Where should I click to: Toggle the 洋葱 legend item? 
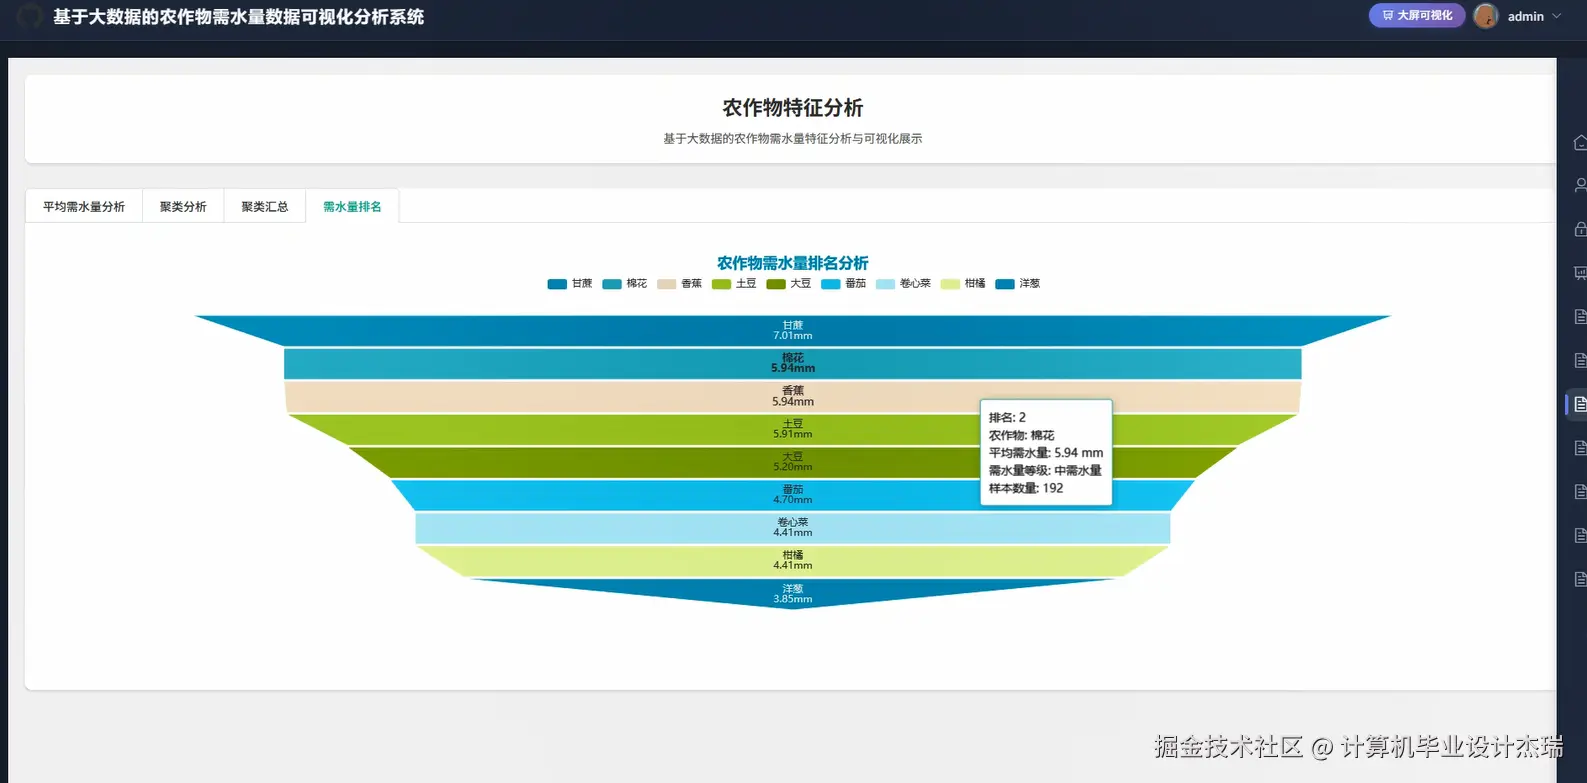(1018, 284)
